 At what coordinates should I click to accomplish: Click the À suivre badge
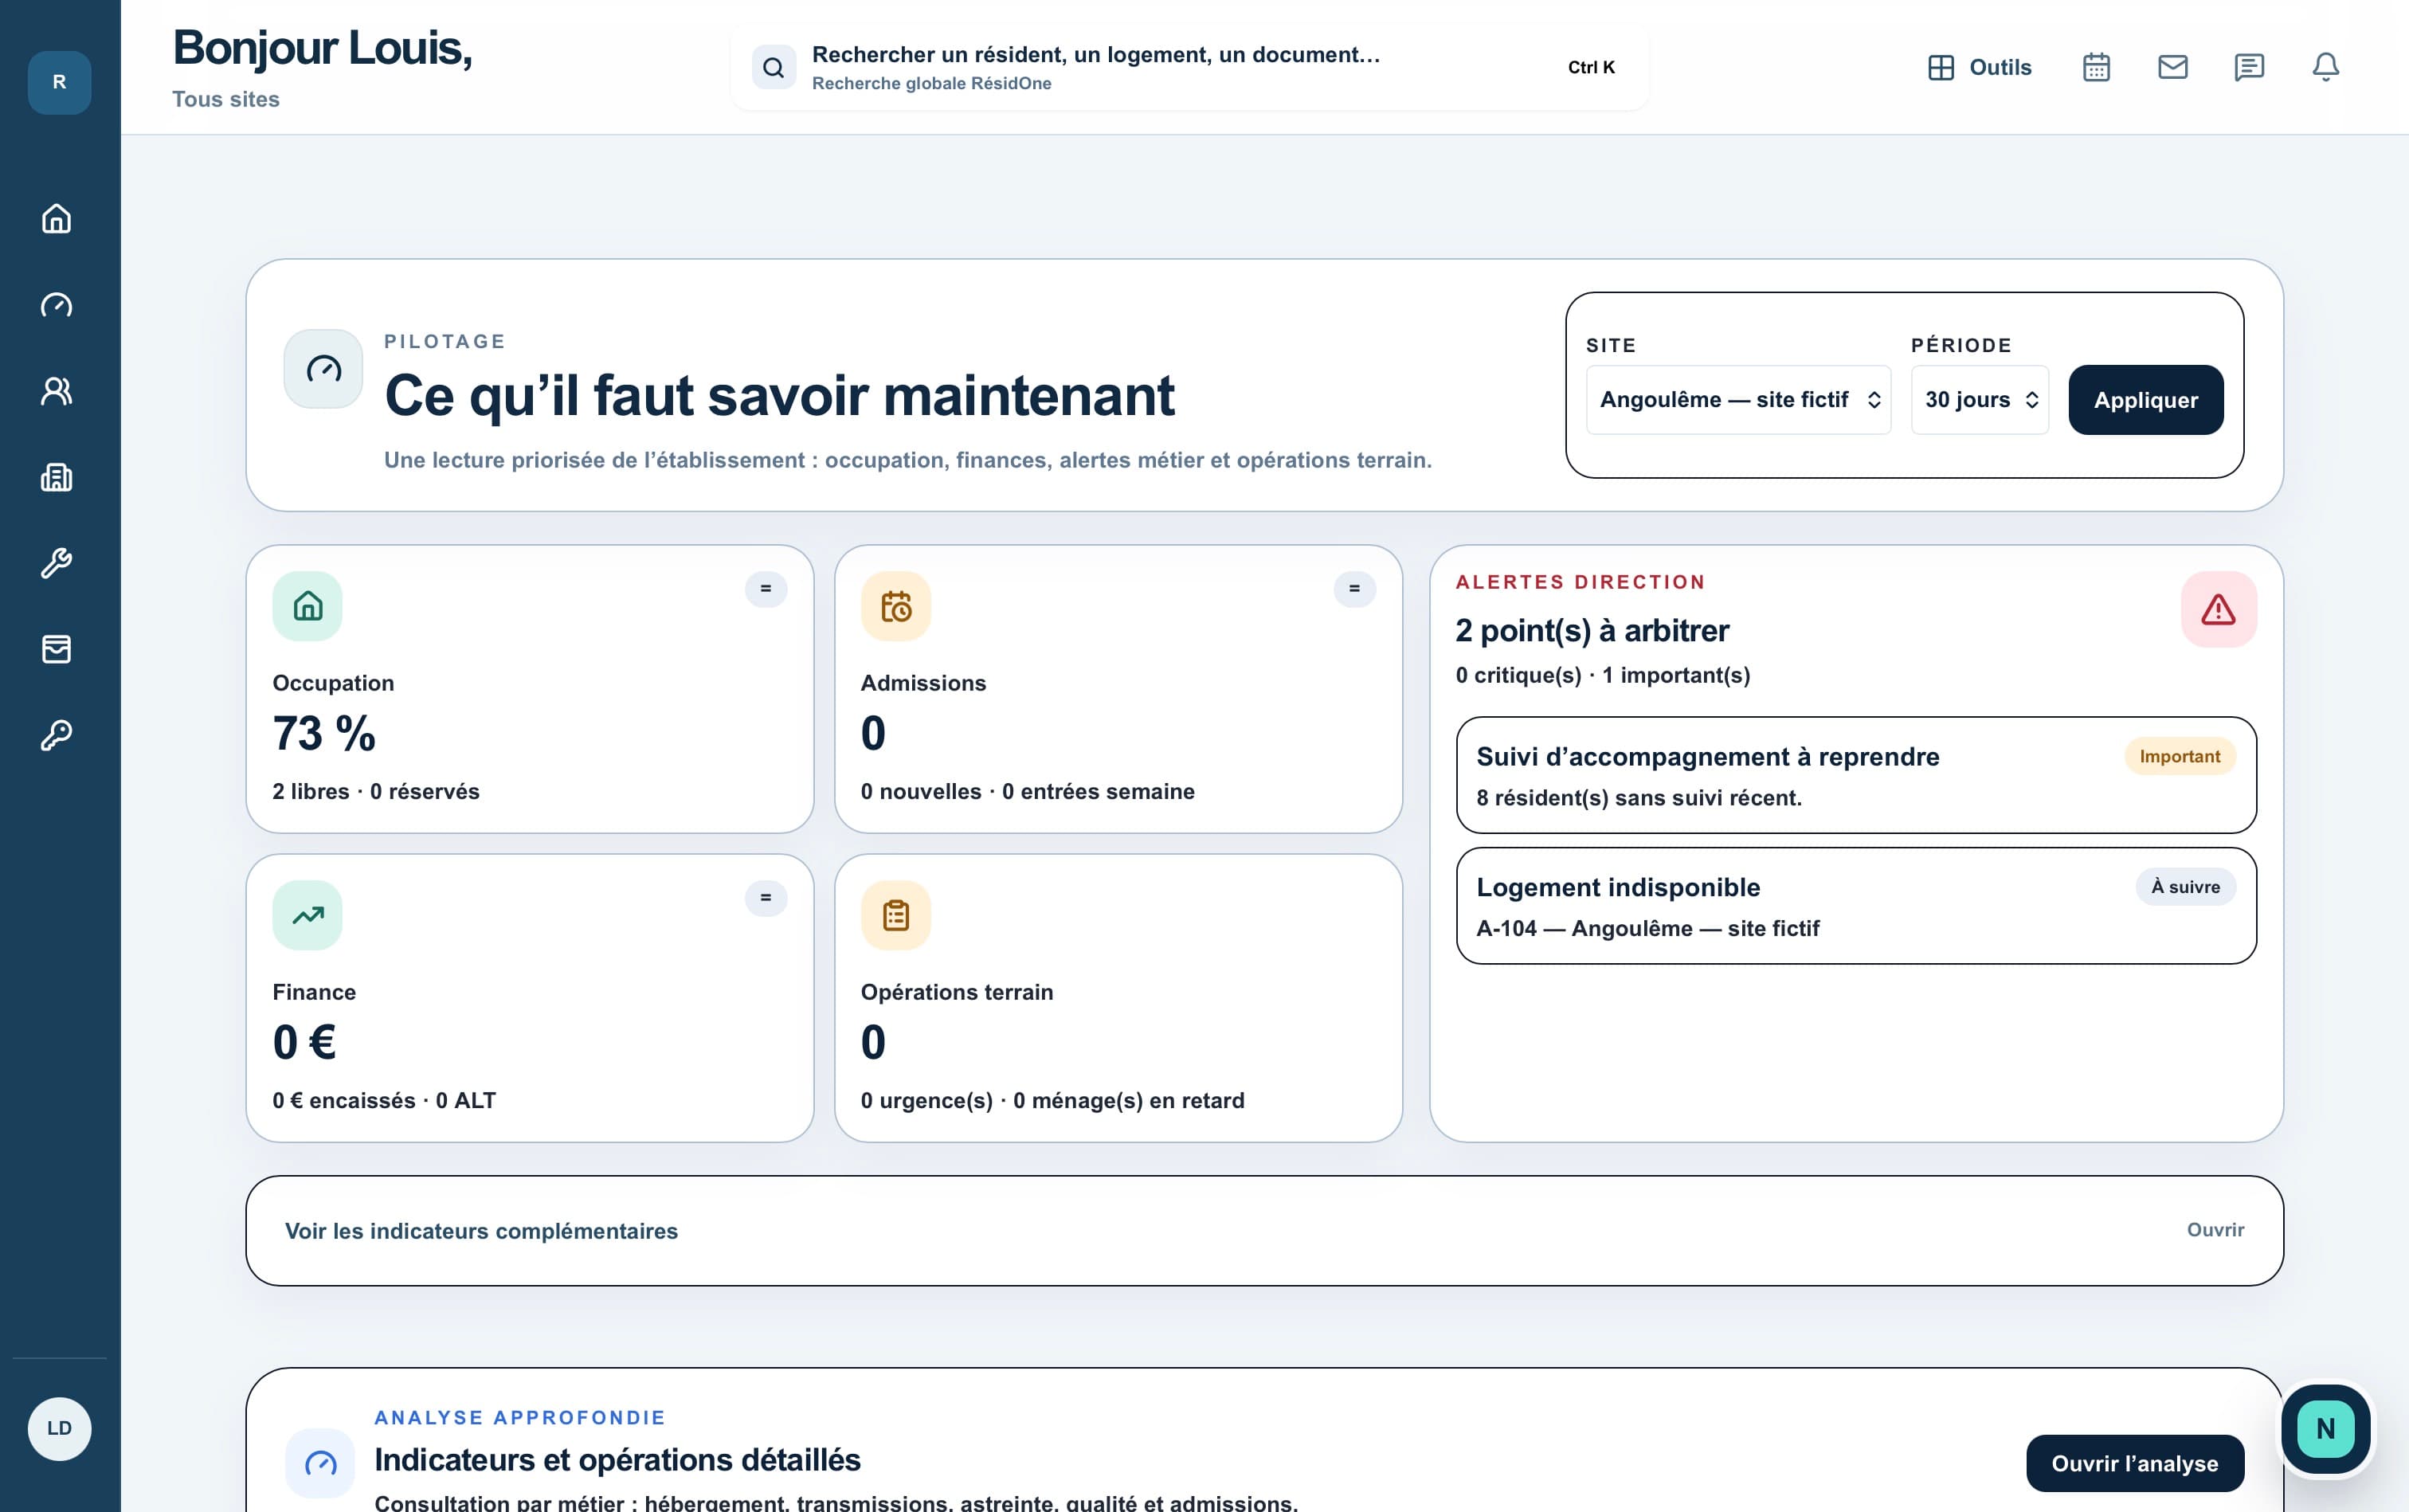2186,887
